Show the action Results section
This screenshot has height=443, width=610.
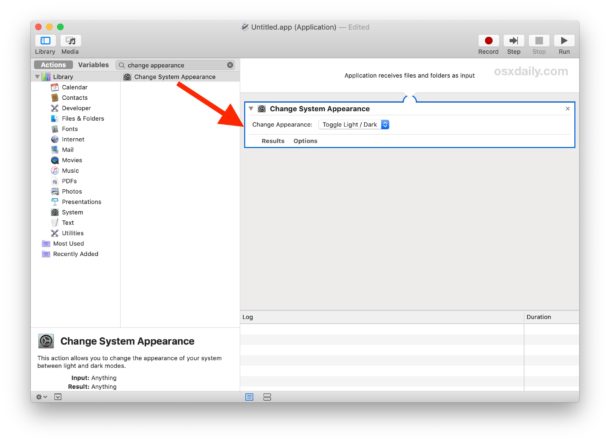click(x=273, y=141)
